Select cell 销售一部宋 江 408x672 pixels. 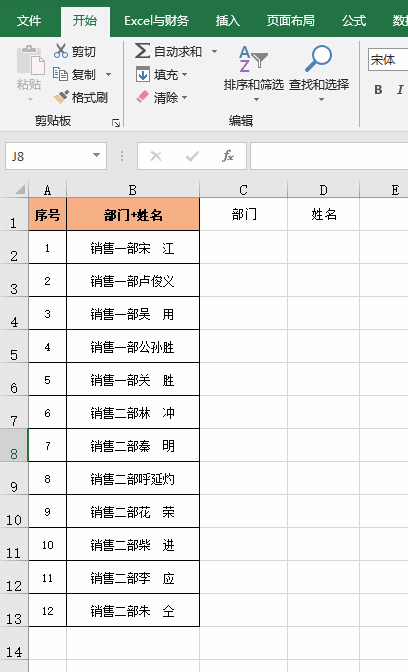tap(133, 247)
